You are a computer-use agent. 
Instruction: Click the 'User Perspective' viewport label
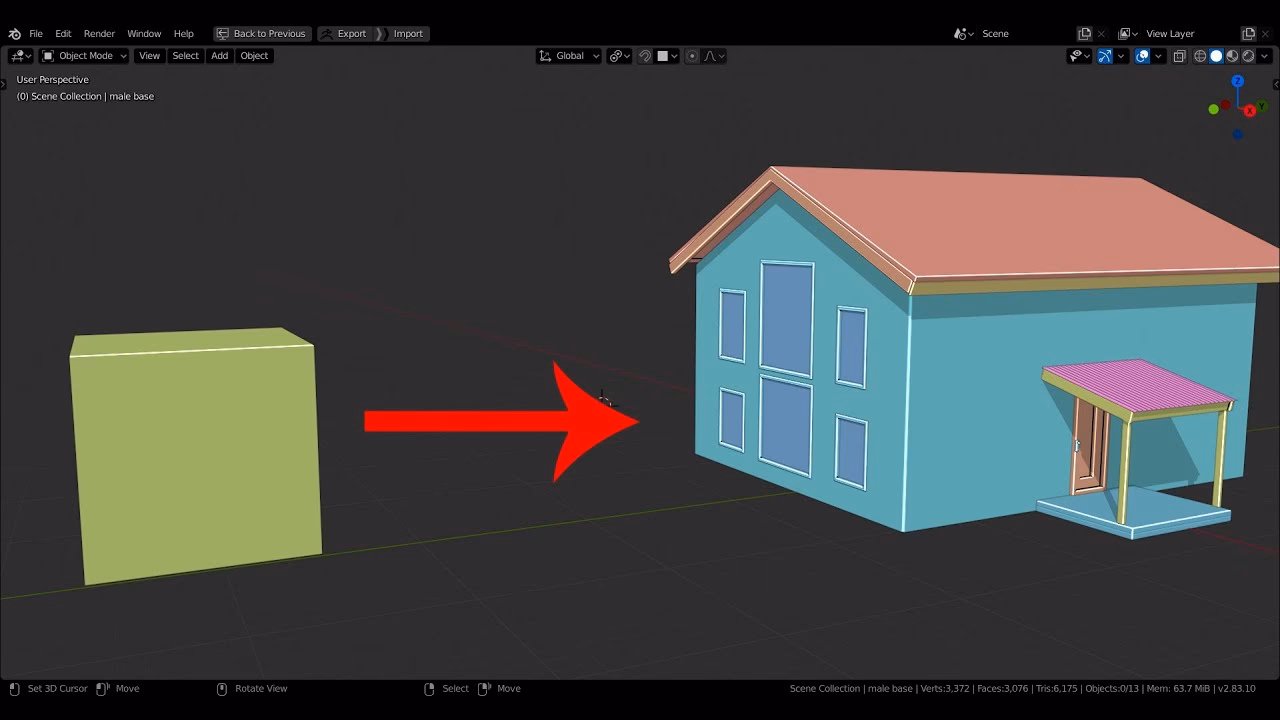tap(53, 80)
